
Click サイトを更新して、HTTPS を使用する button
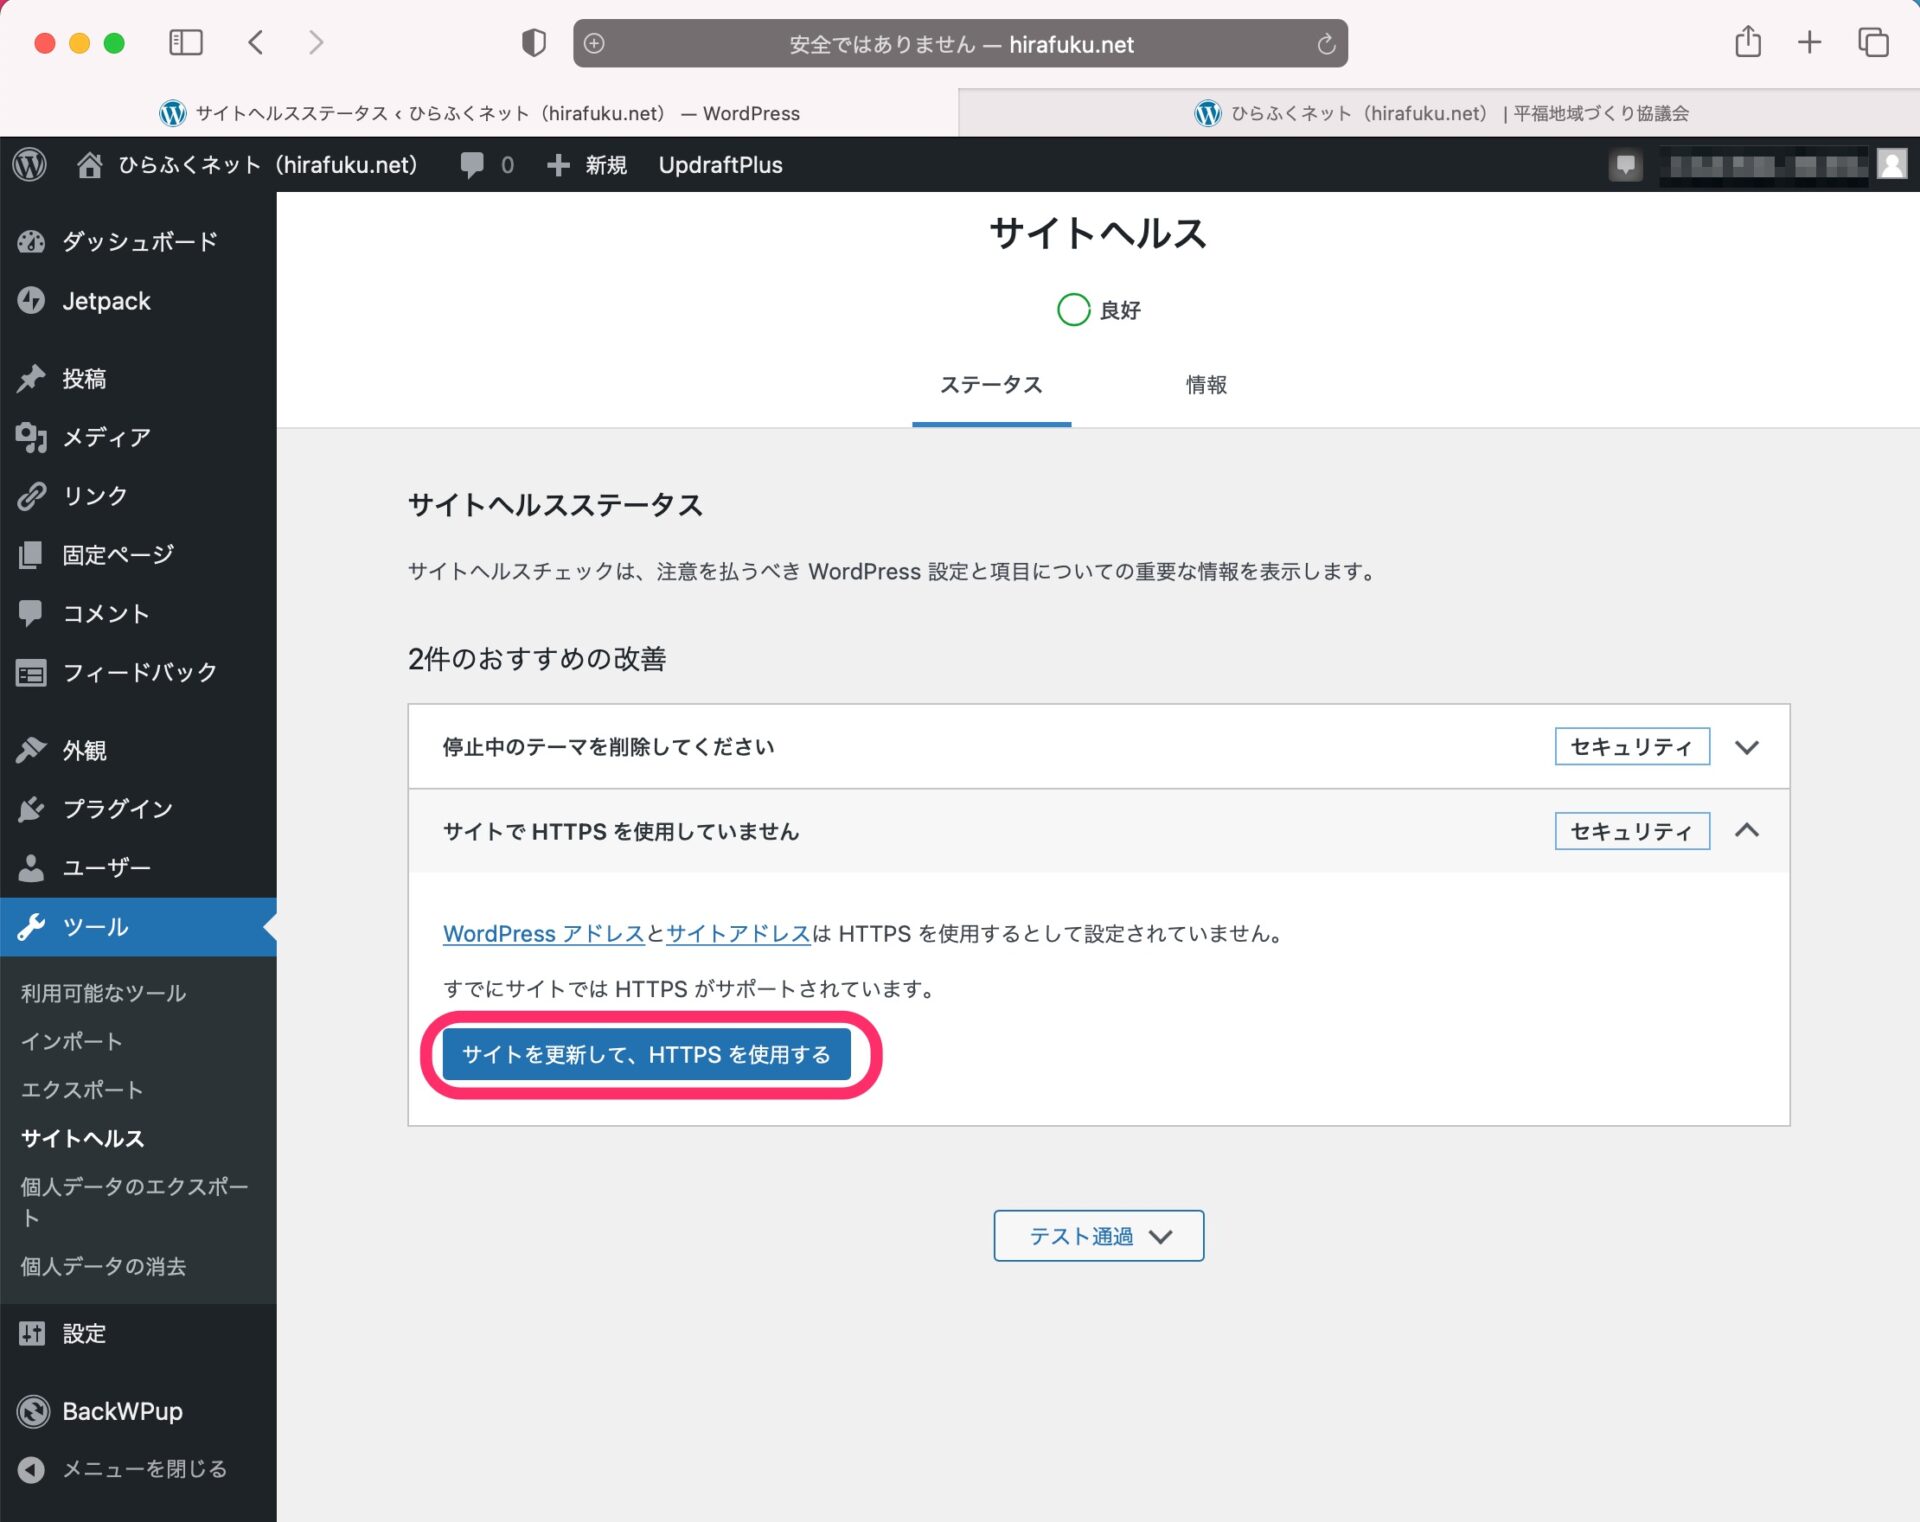646,1055
